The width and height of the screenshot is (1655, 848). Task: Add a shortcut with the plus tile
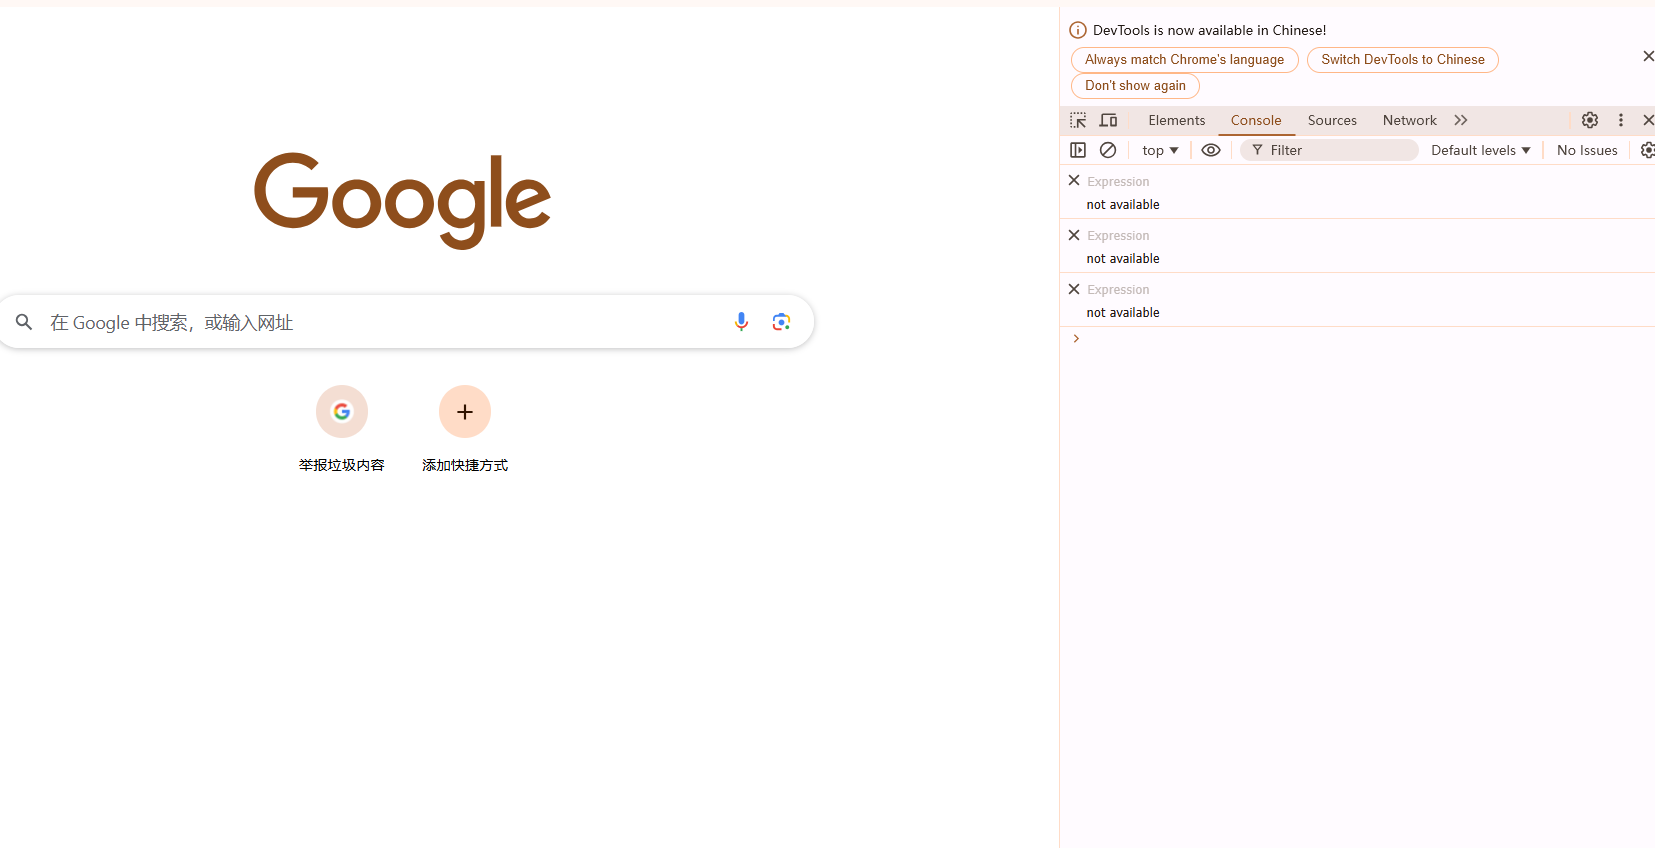pyautogui.click(x=465, y=411)
